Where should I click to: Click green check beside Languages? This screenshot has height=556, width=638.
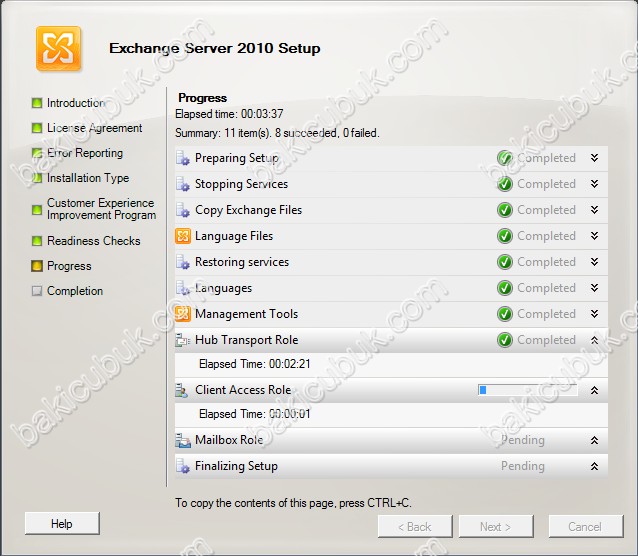[505, 288]
